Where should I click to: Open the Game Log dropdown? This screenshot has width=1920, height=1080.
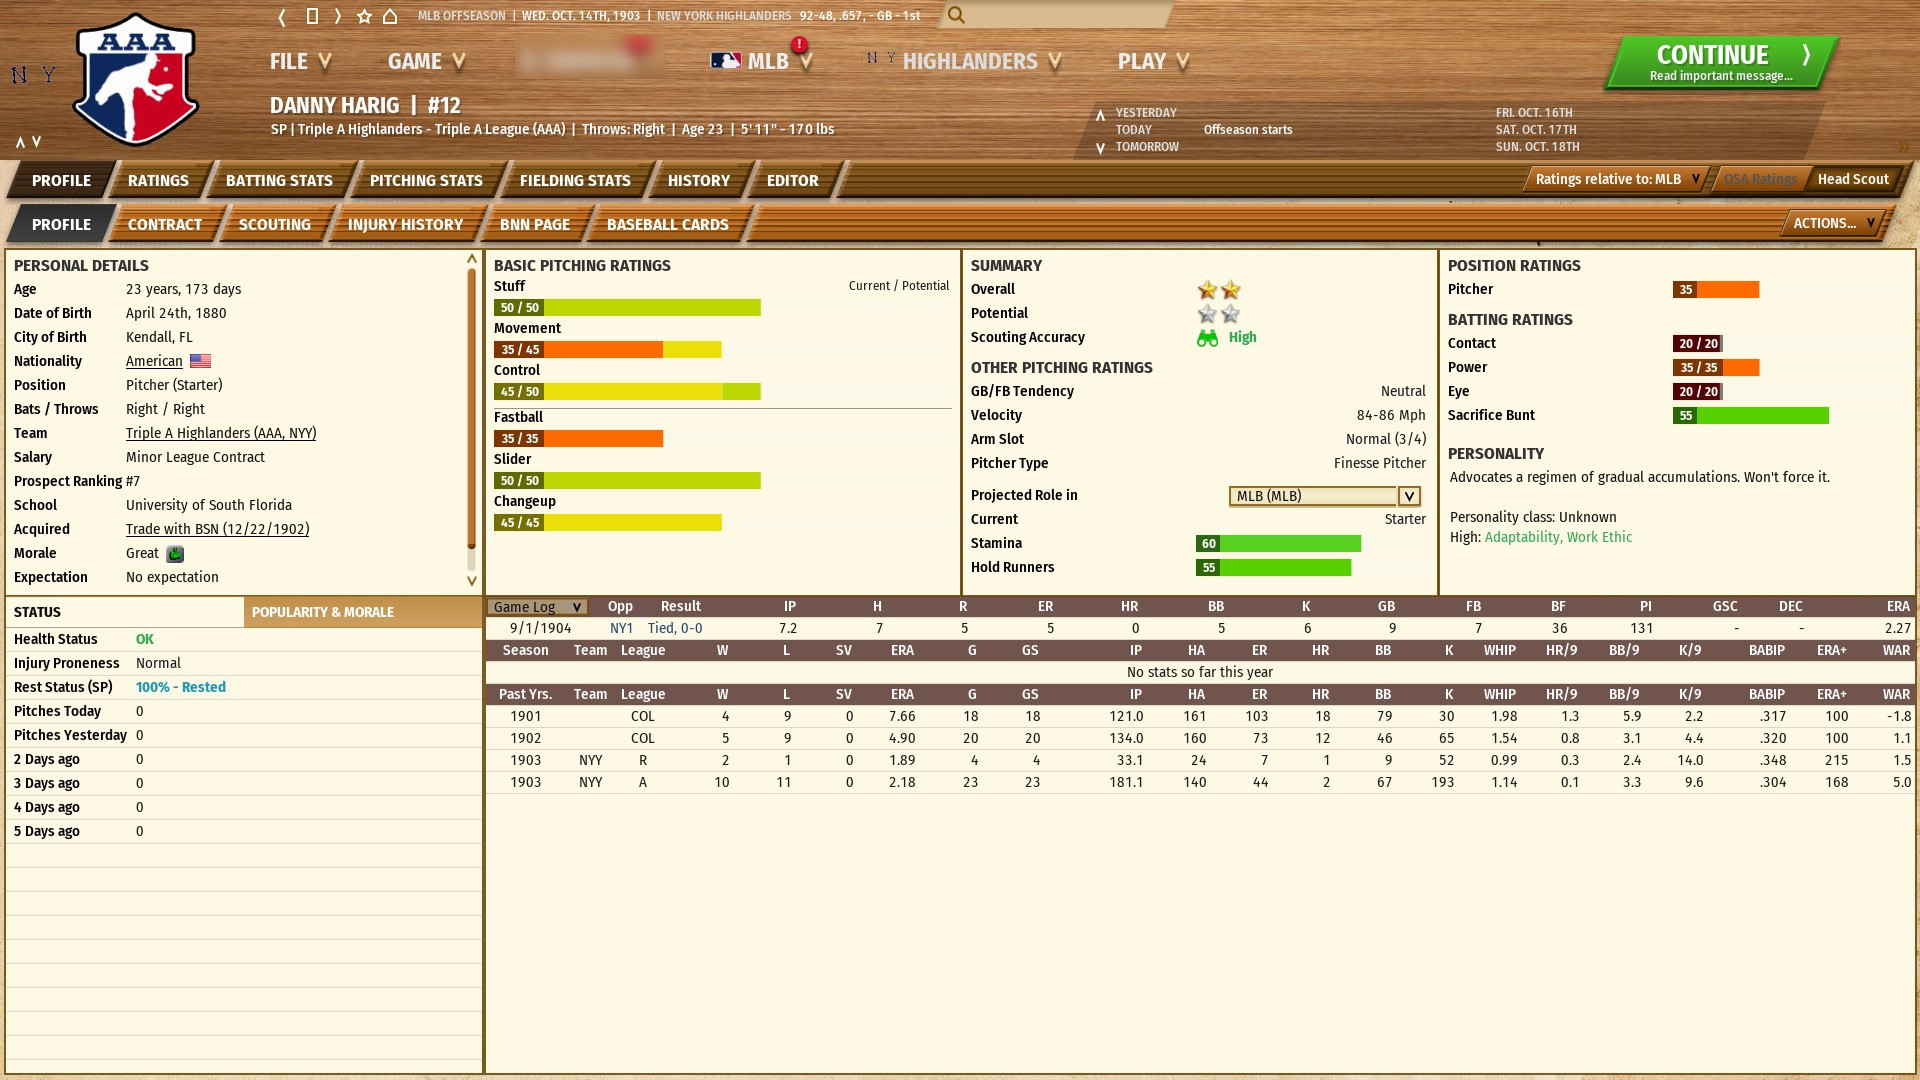[x=537, y=607]
